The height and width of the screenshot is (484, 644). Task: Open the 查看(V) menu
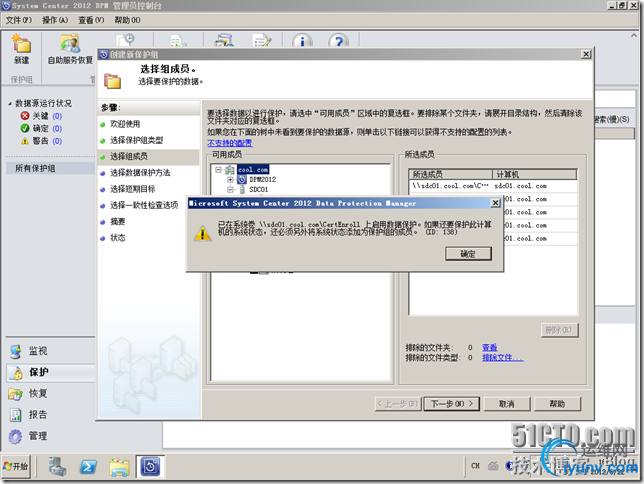(x=91, y=20)
